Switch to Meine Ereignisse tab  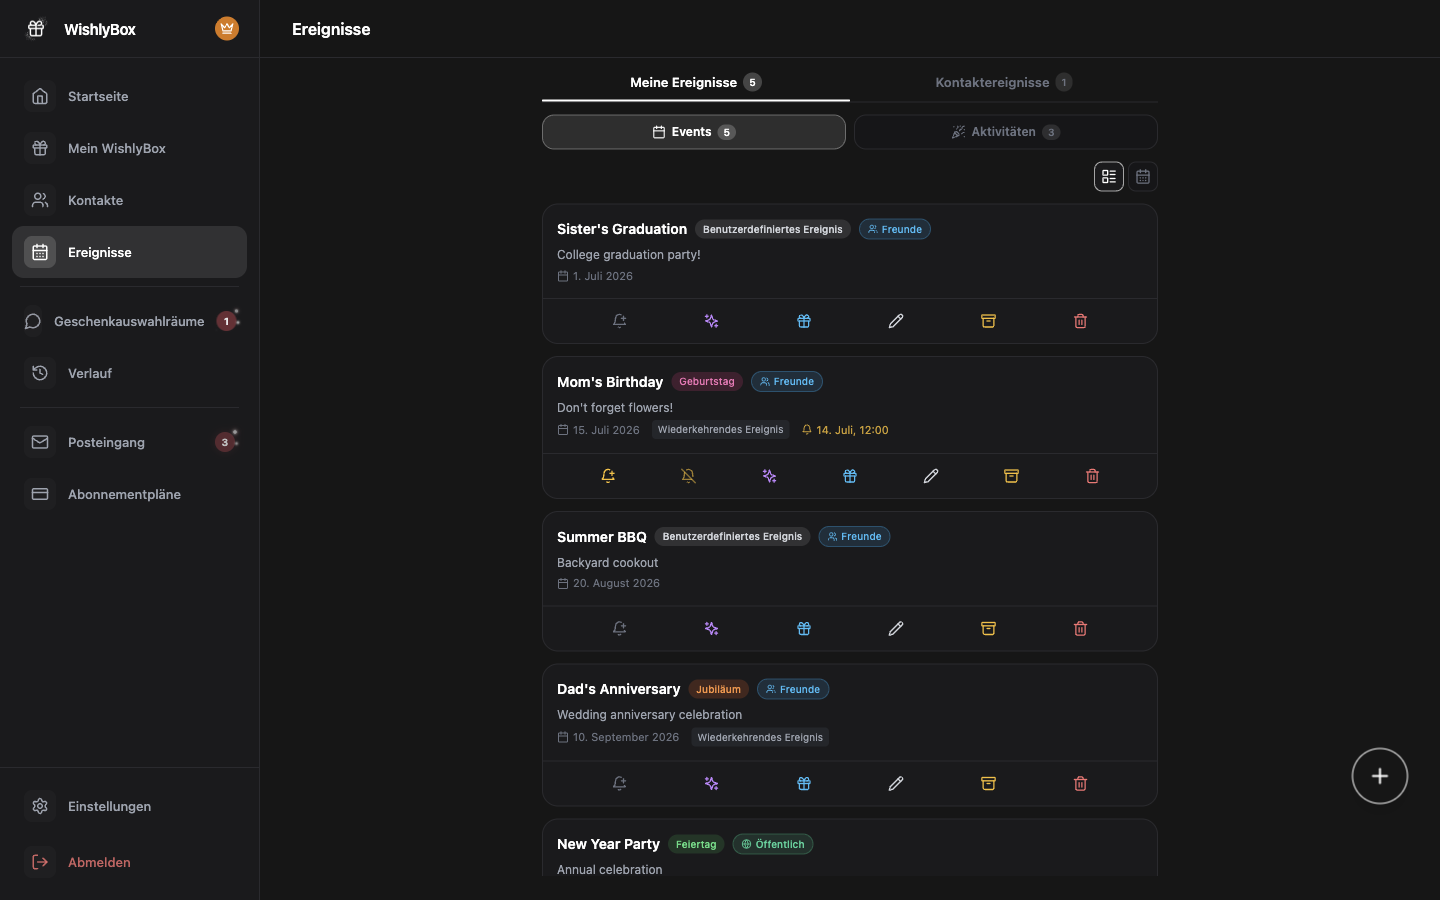[696, 82]
